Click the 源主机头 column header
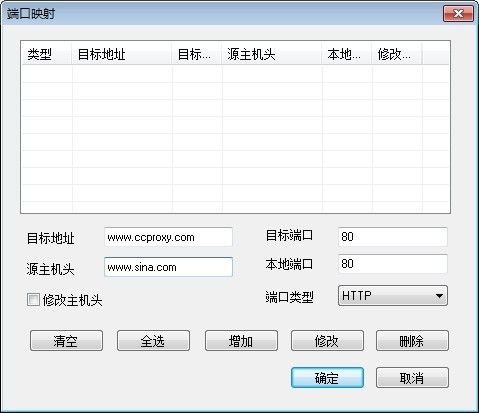479x413 pixels. click(272, 54)
